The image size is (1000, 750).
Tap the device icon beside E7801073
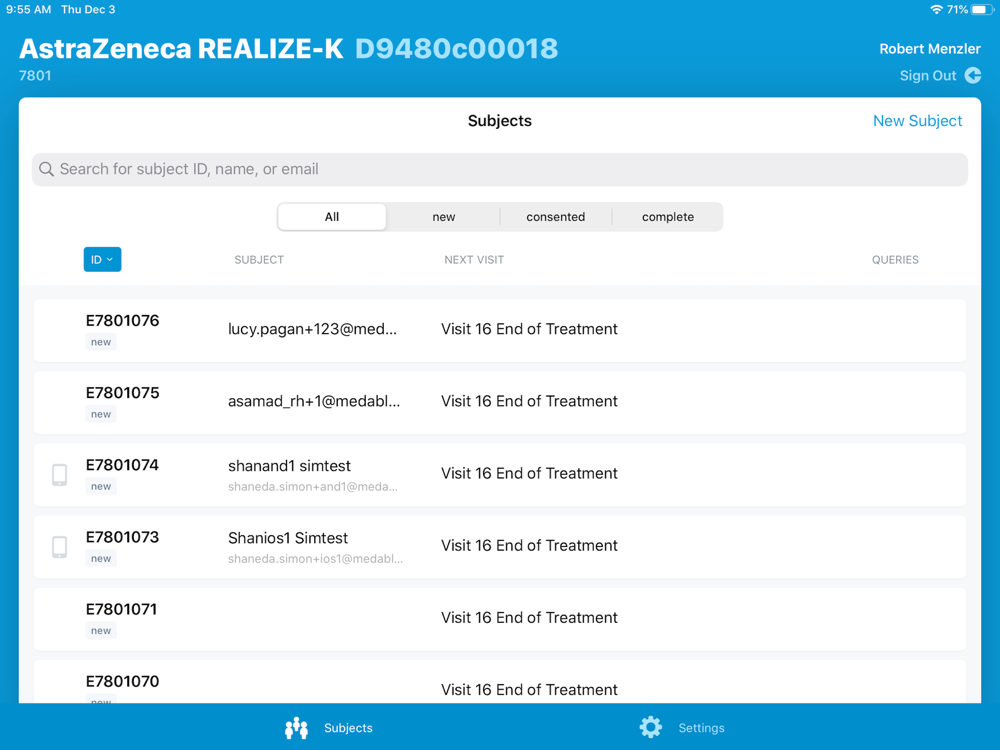[x=60, y=546]
